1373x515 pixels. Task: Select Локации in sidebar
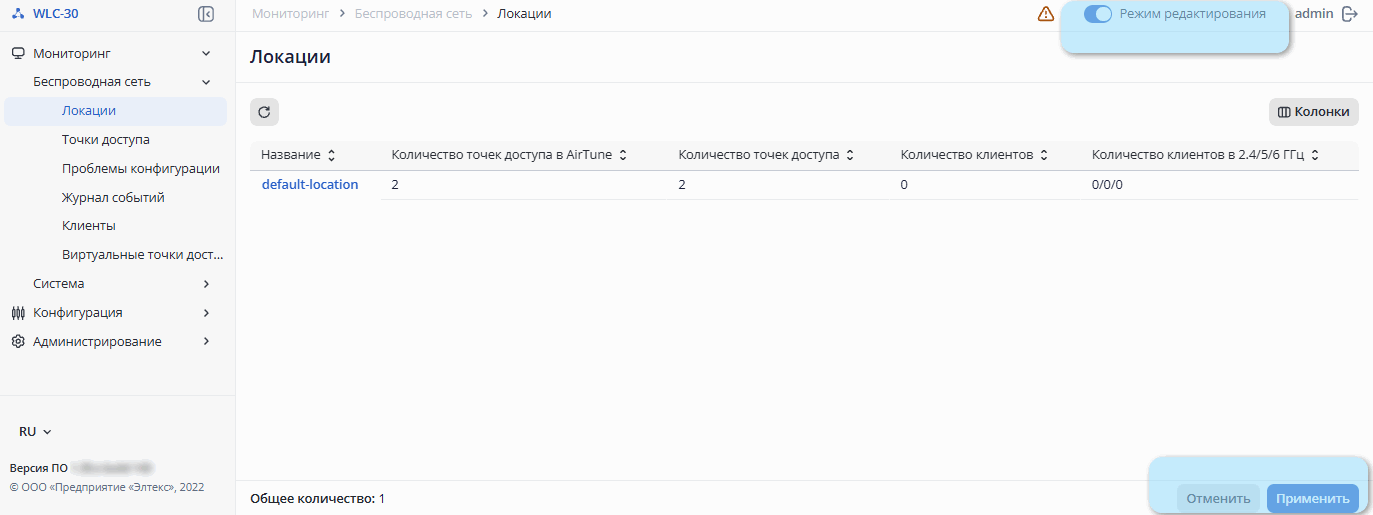point(116,111)
